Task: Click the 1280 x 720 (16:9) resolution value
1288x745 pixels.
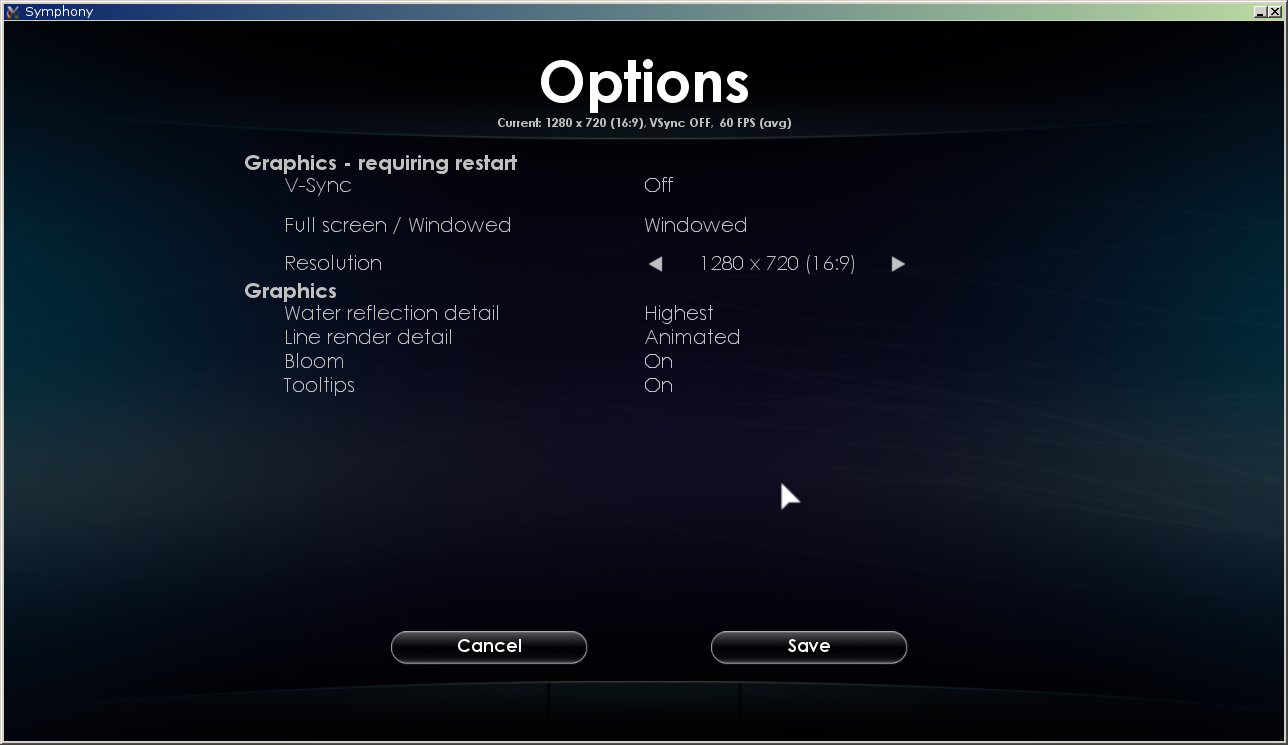Action: tap(777, 263)
